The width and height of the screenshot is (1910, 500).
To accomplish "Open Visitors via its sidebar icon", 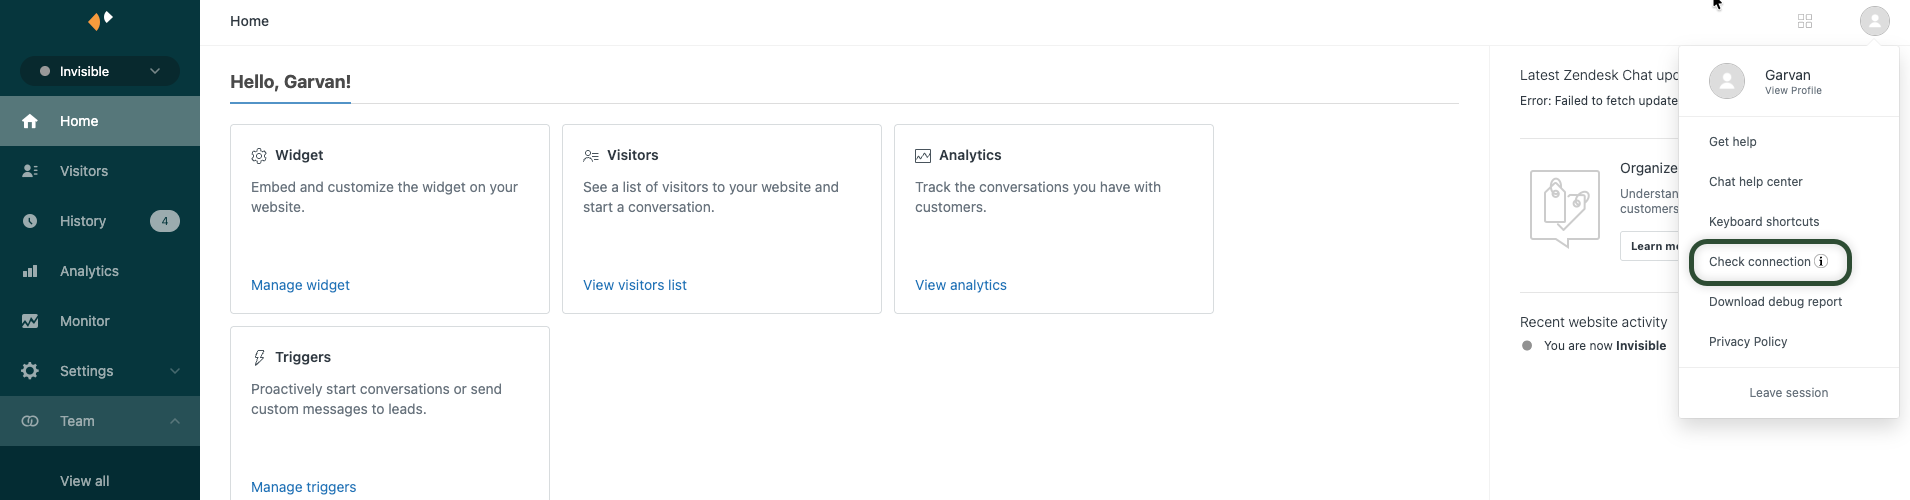I will click(x=30, y=171).
